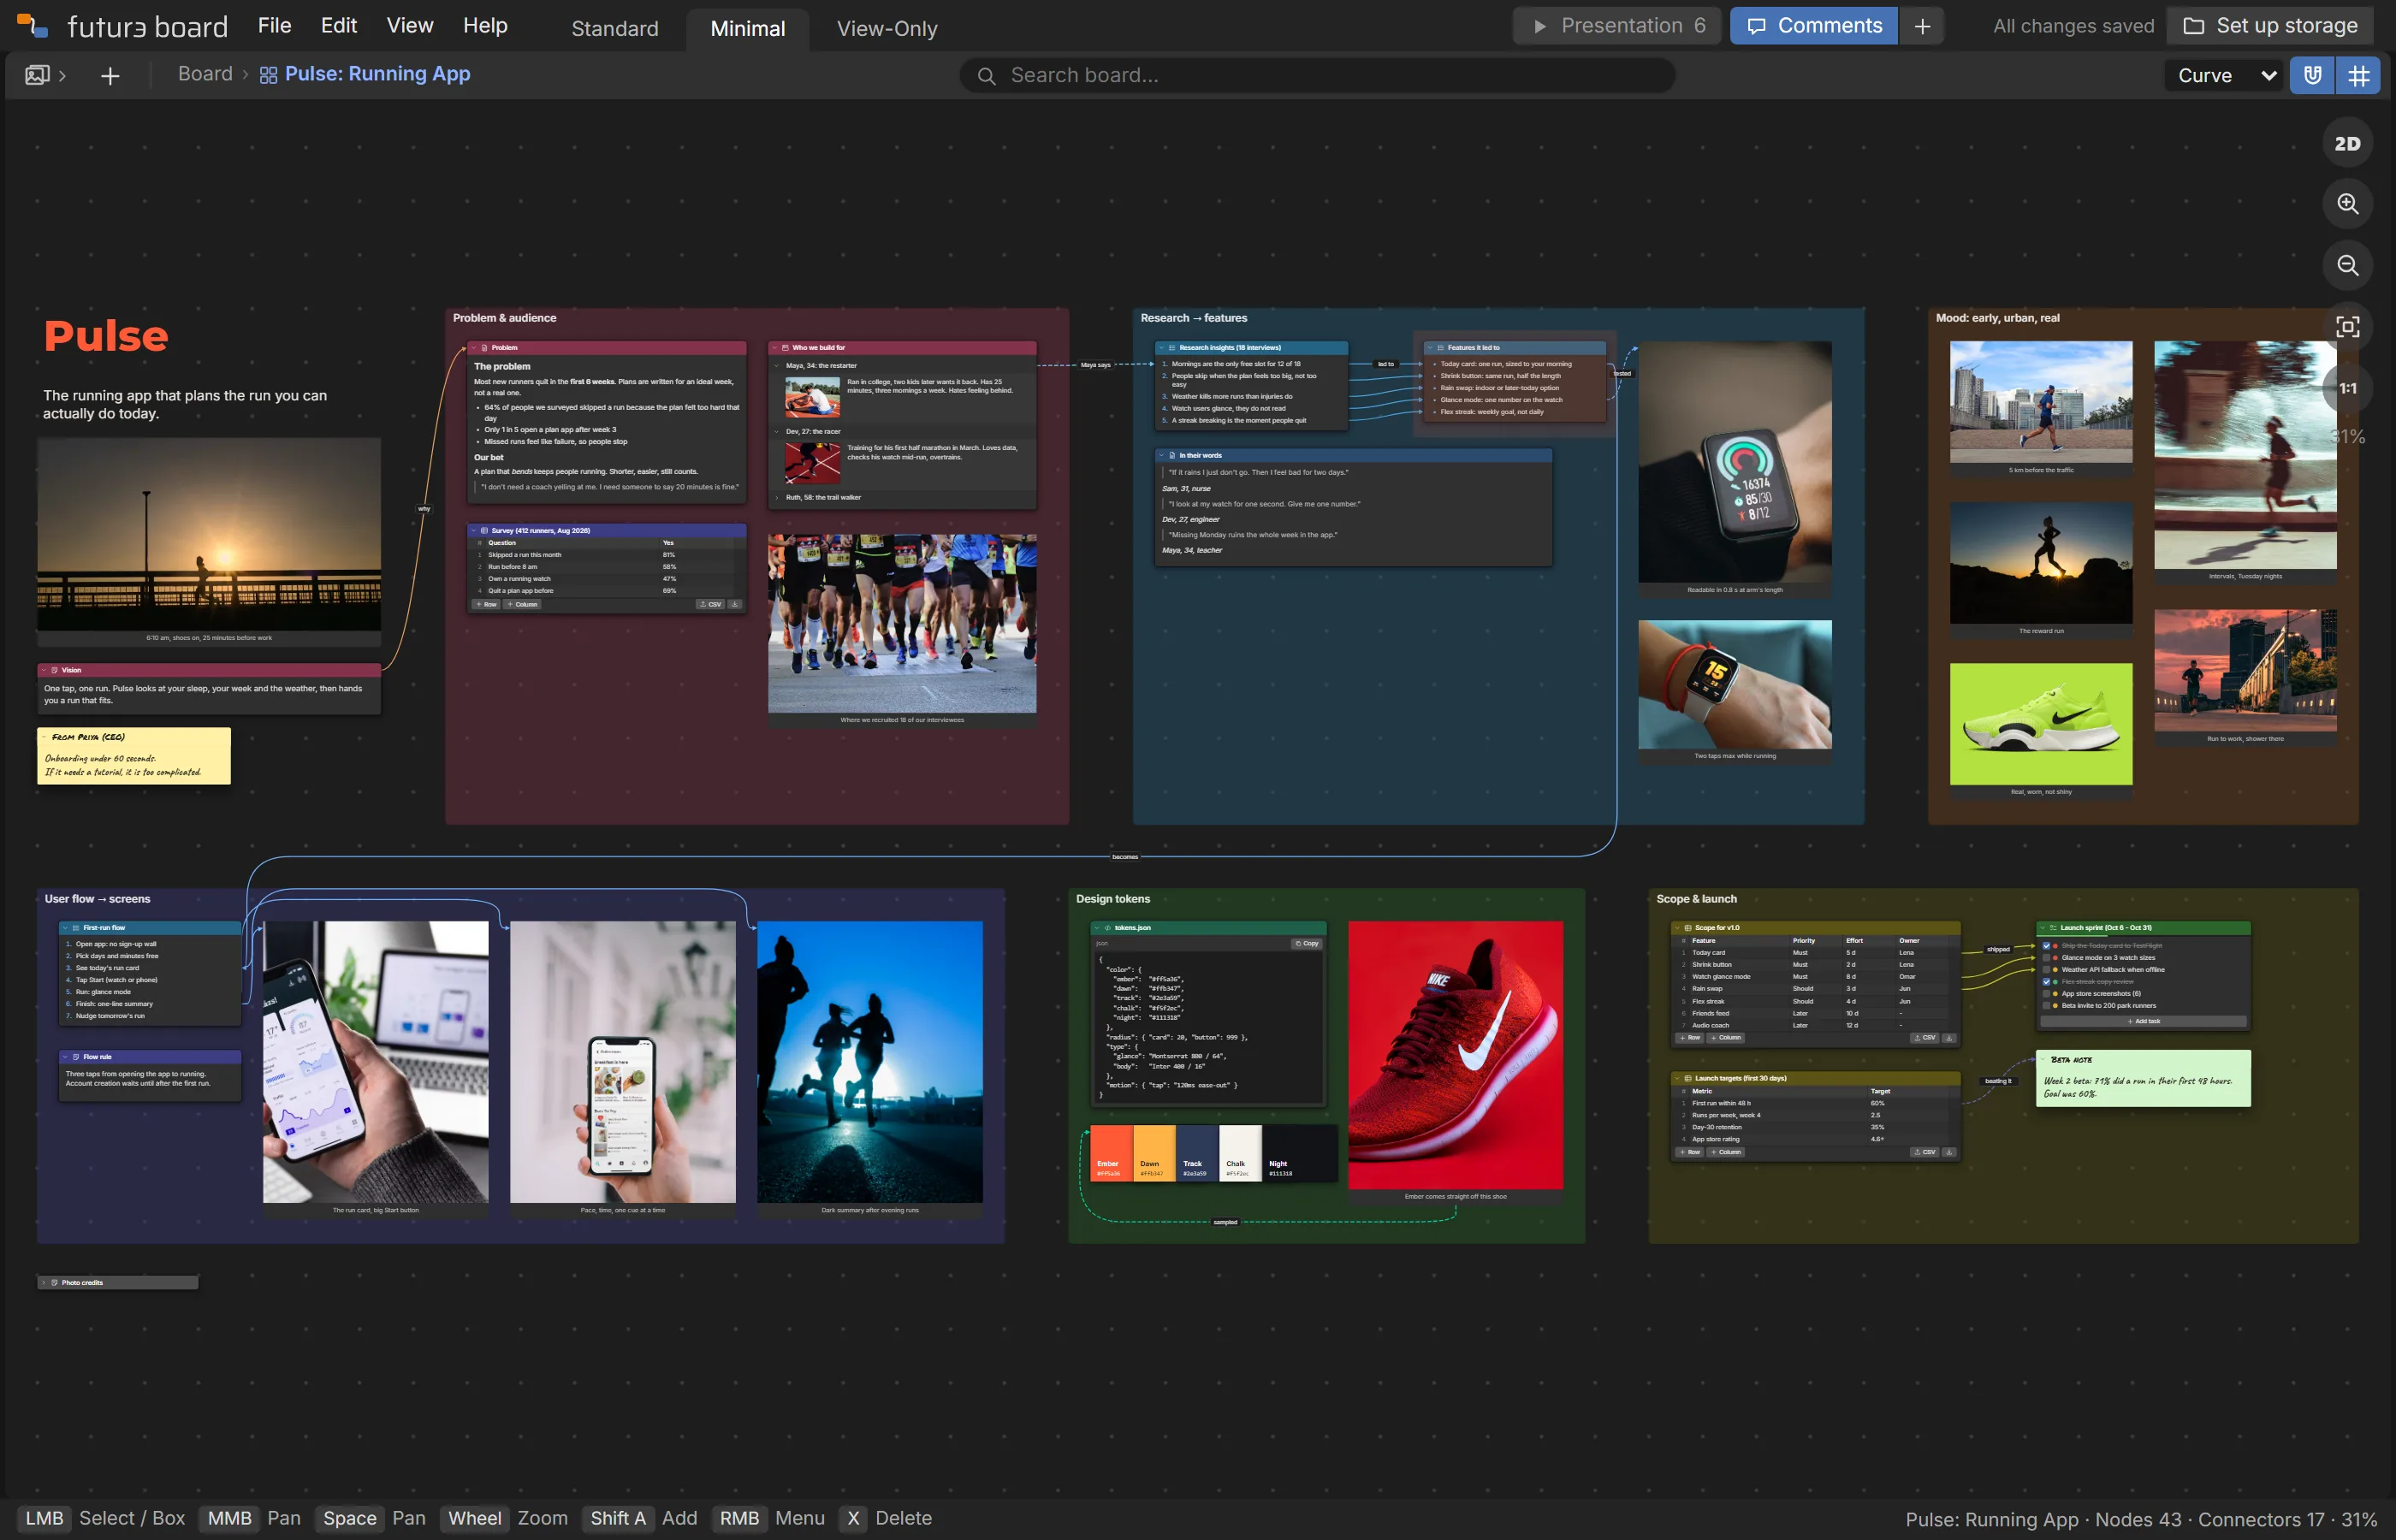Click the Search board input field
The width and height of the screenshot is (2396, 1540).
coord(1318,76)
